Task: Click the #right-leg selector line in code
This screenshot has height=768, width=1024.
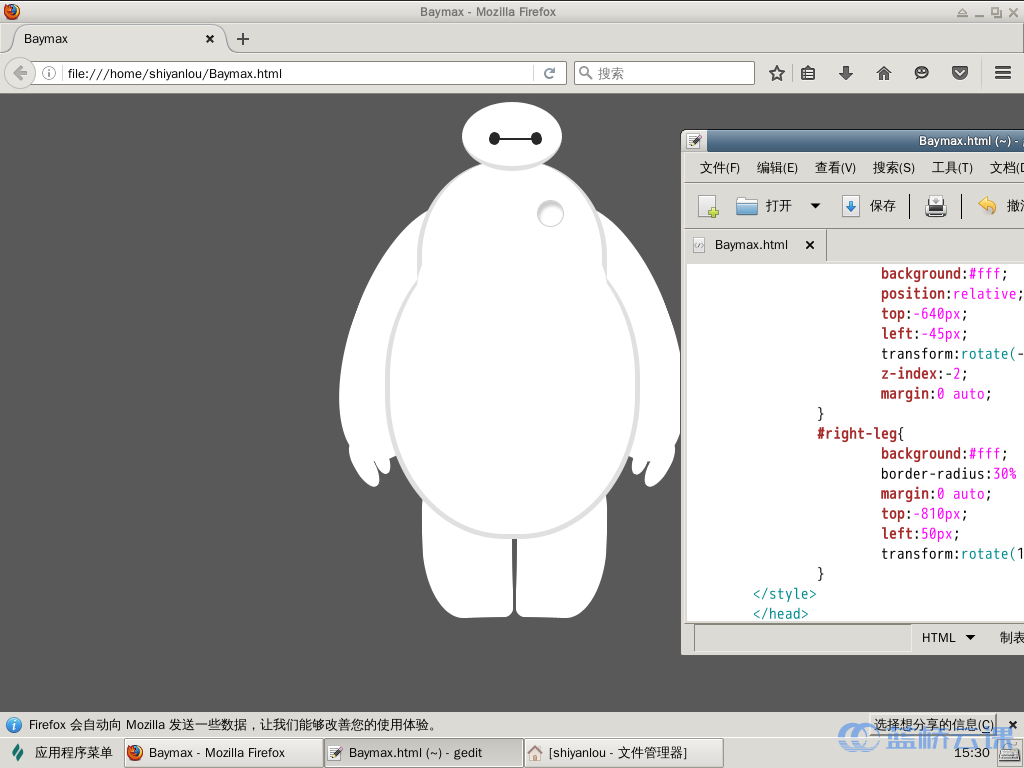Action: 860,434
